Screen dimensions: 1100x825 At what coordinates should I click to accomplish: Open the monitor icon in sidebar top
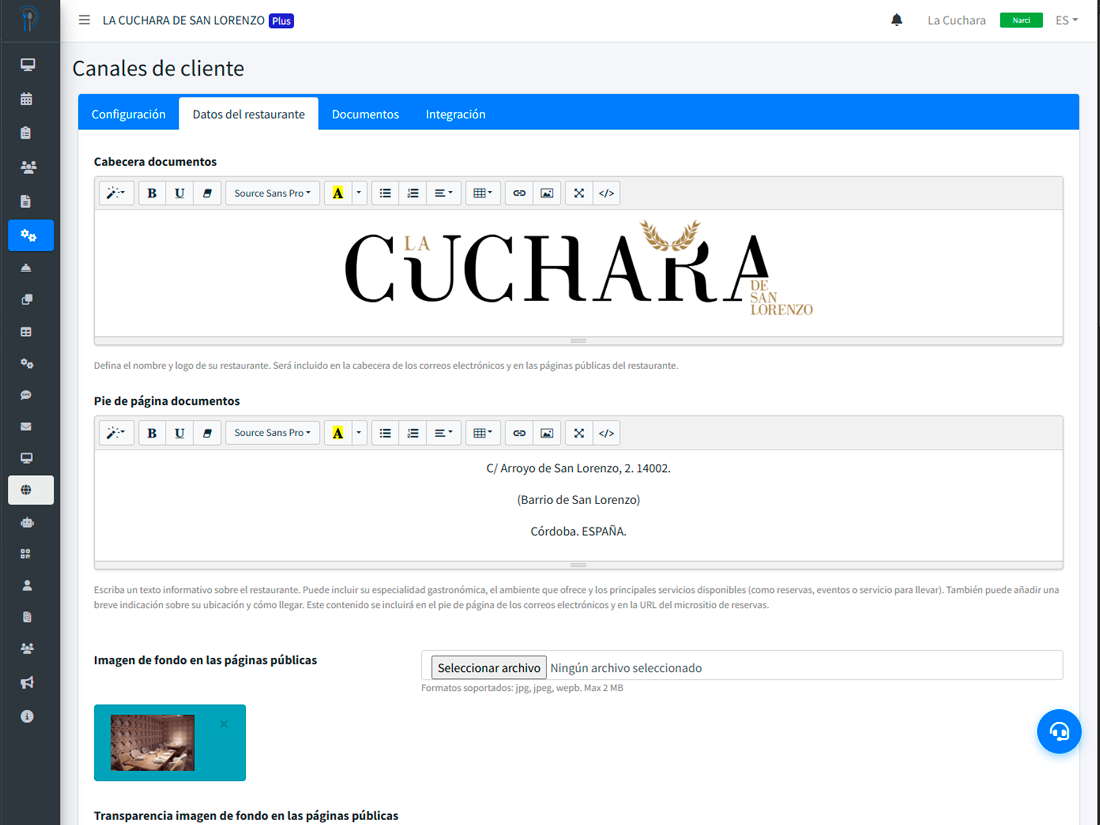point(27,65)
